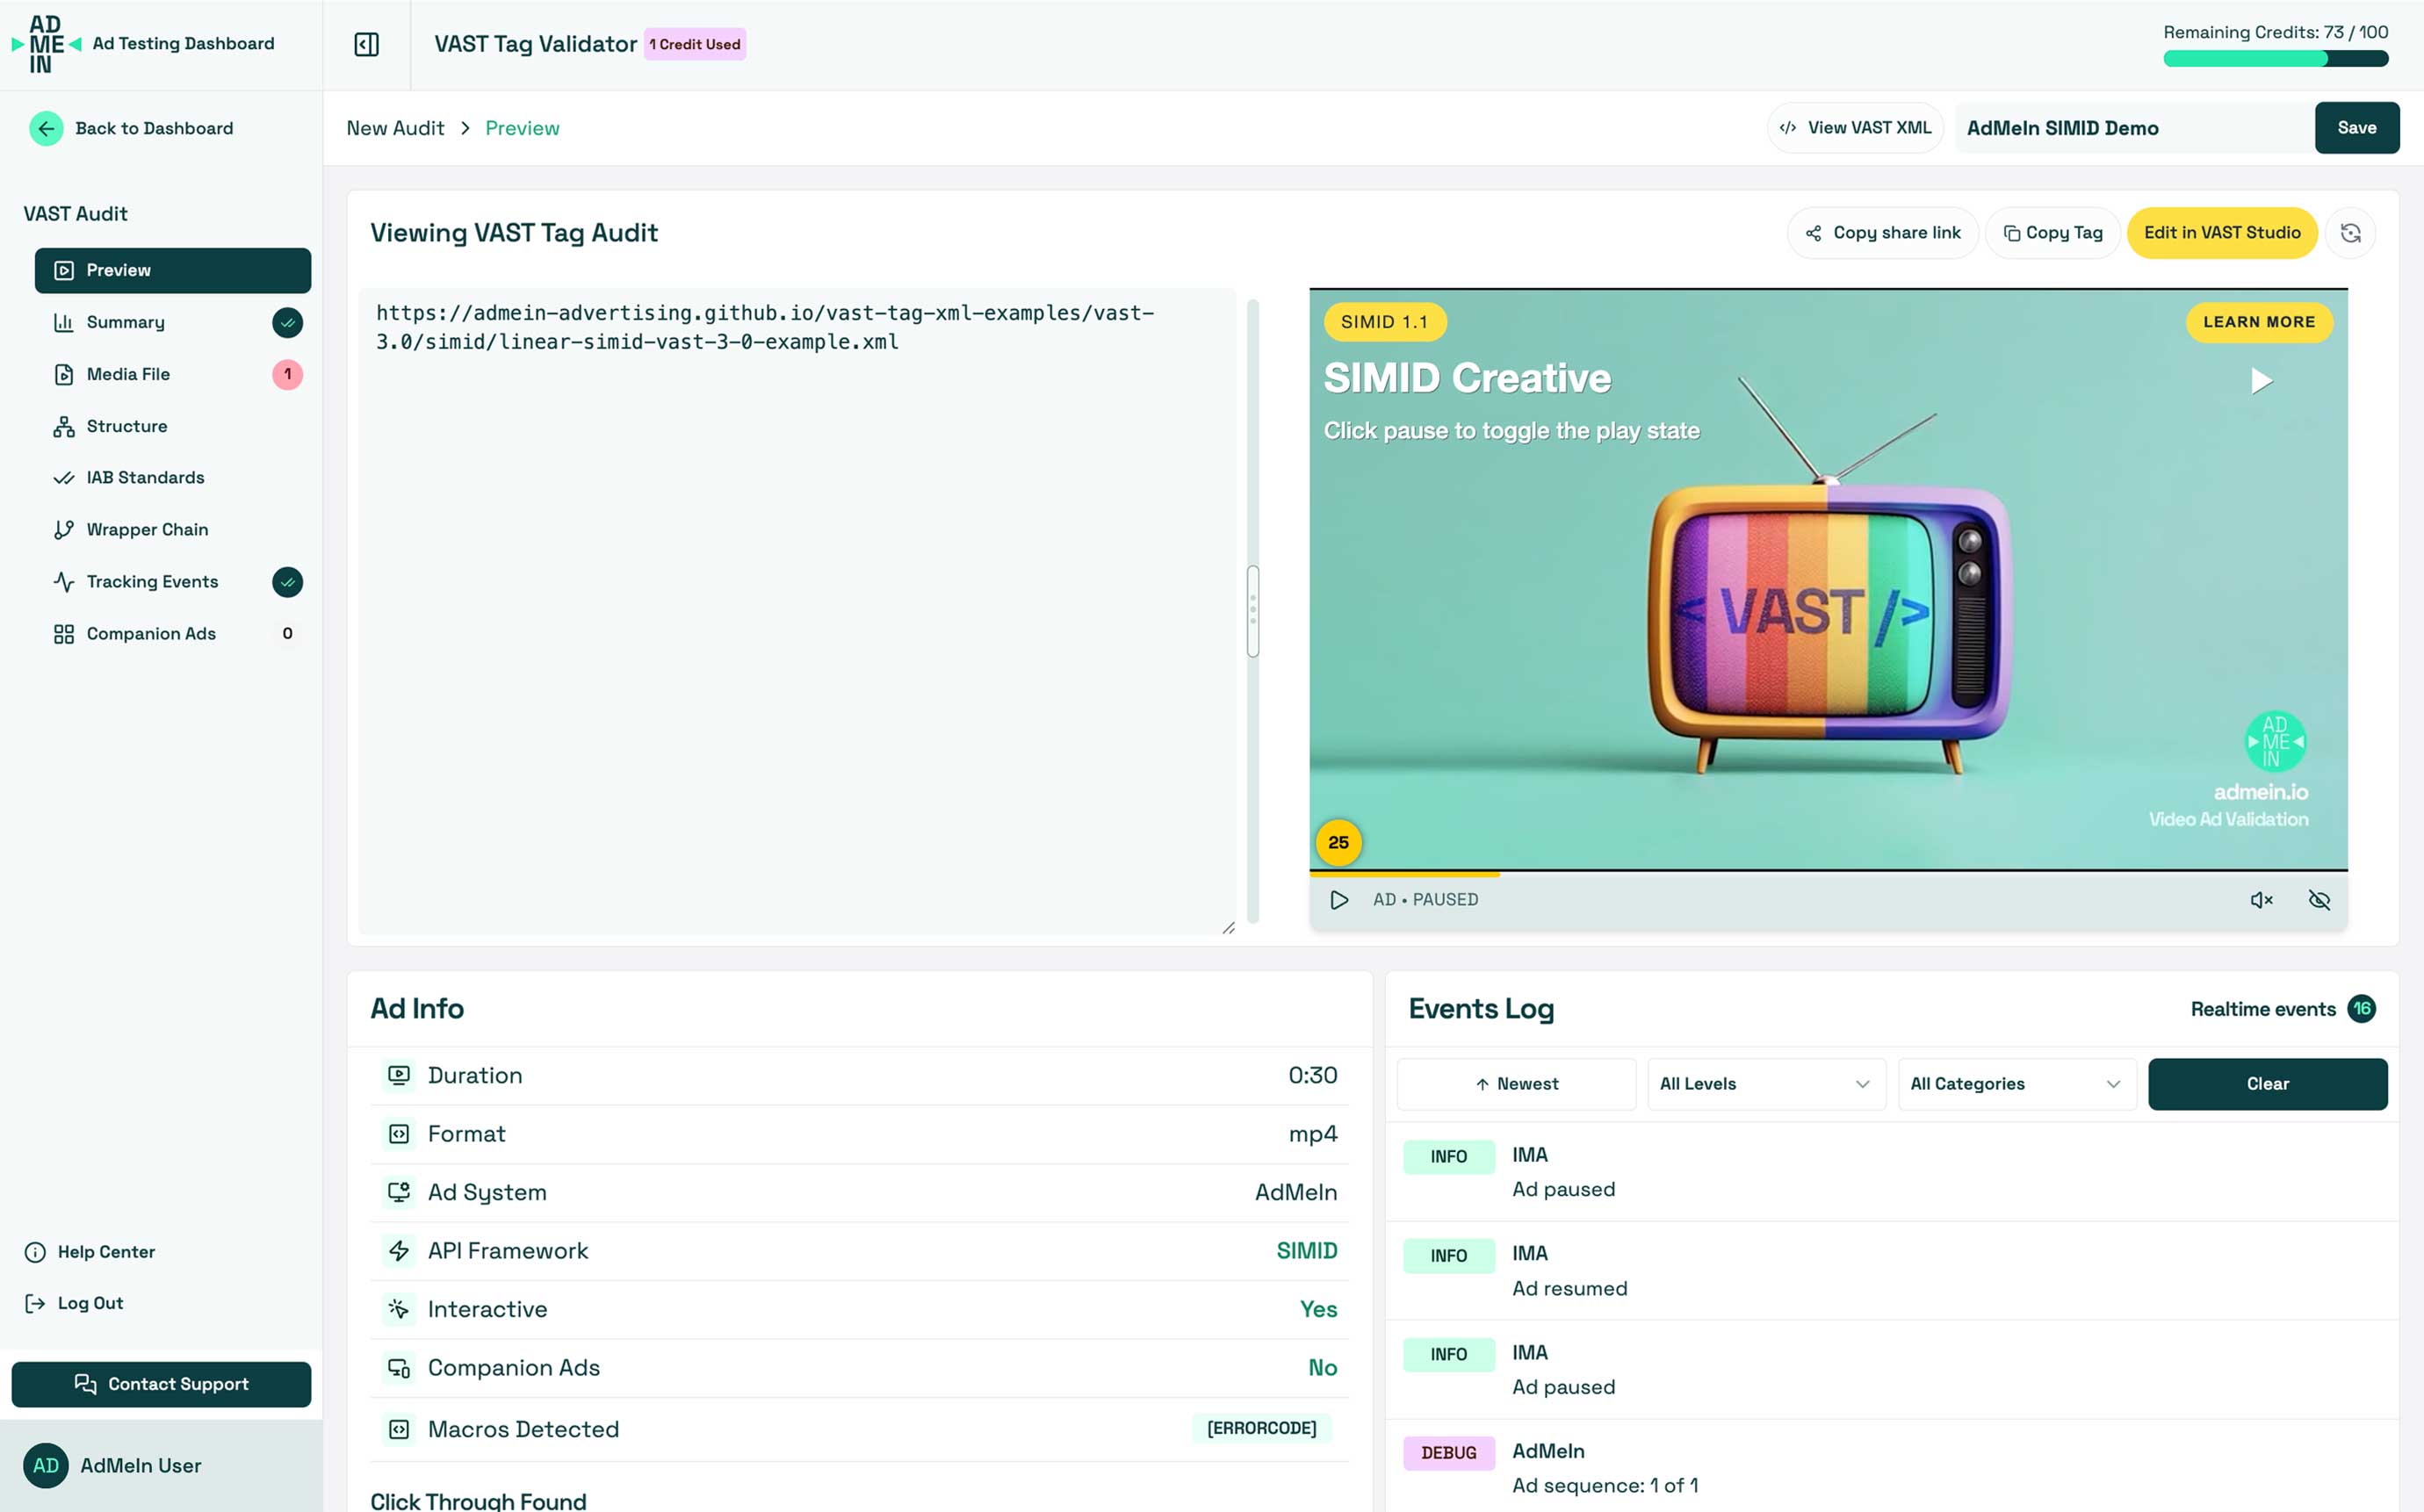Toggle overlay visibility with the eye-off icon
Viewport: 2424px width, 1512px height.
pos(2319,900)
